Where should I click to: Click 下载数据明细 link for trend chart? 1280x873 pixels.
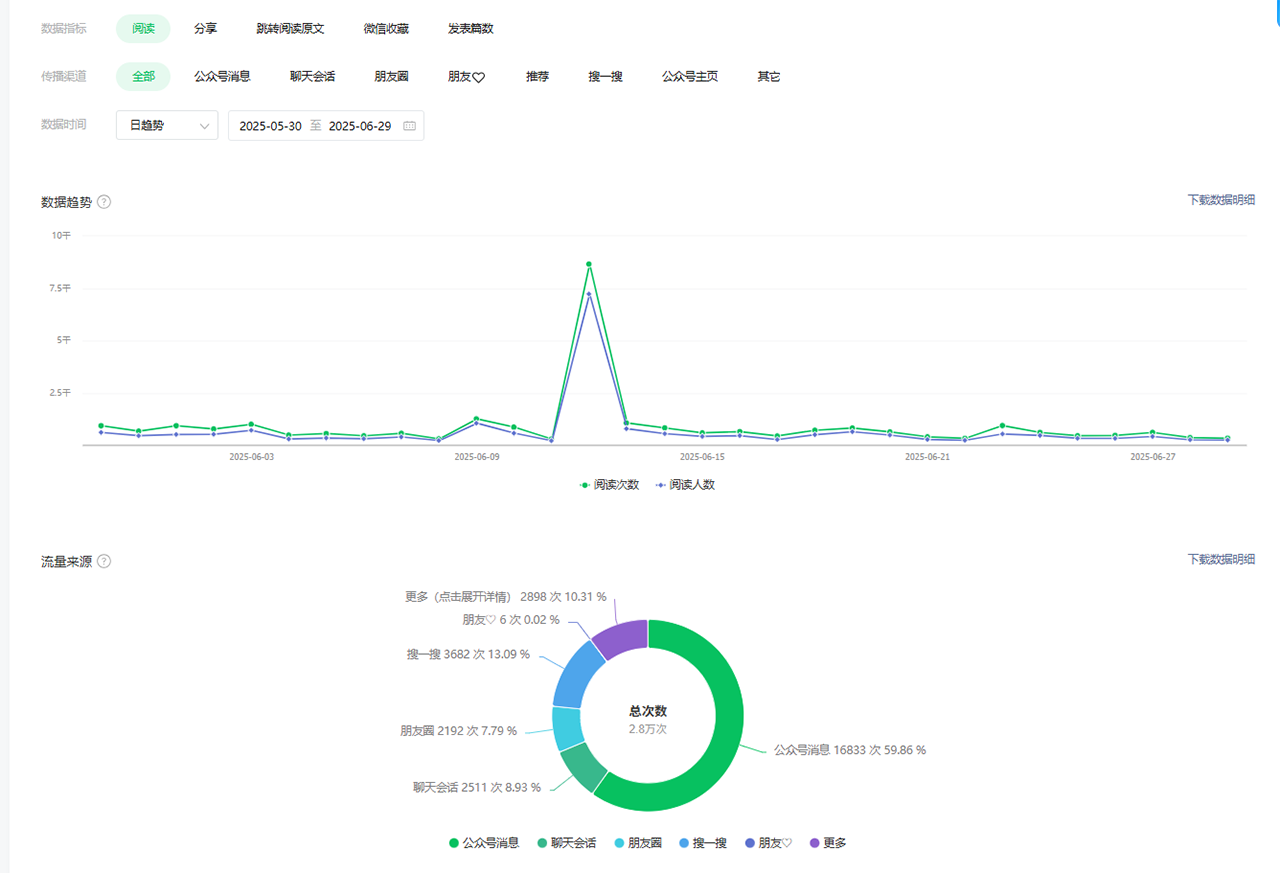[1220, 200]
